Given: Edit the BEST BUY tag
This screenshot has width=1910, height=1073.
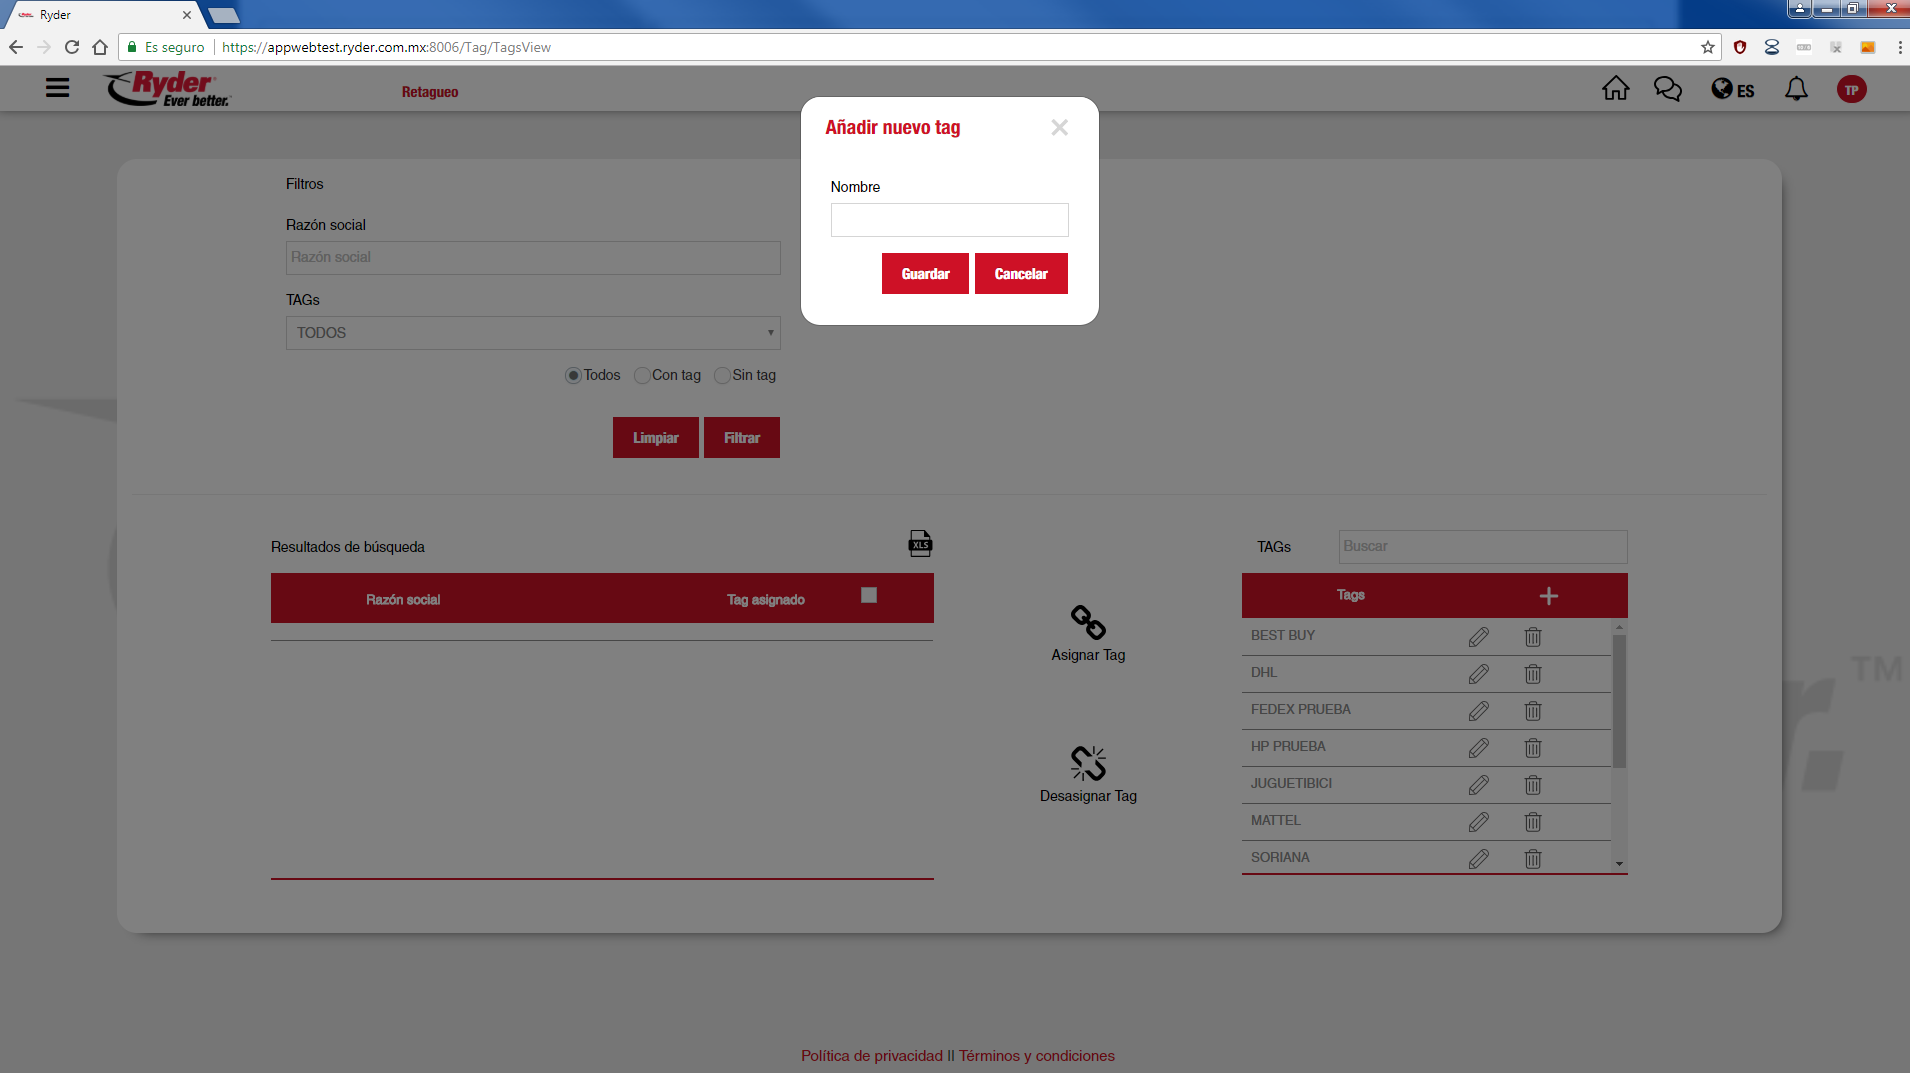Looking at the screenshot, I should pos(1478,637).
